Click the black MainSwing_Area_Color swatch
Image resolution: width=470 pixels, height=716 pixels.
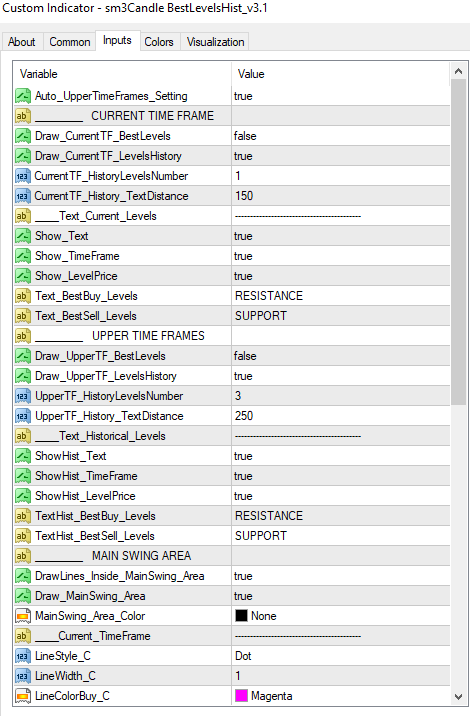click(241, 616)
